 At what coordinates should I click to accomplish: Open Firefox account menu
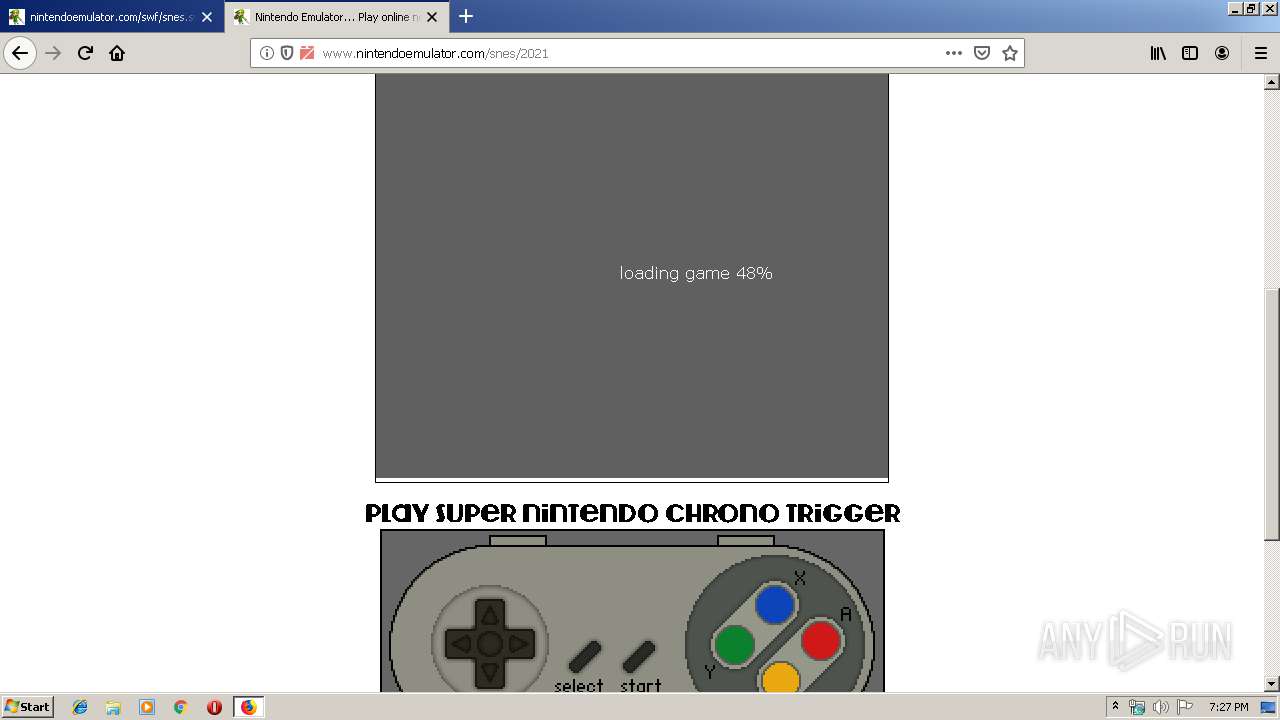pyautogui.click(x=1222, y=53)
